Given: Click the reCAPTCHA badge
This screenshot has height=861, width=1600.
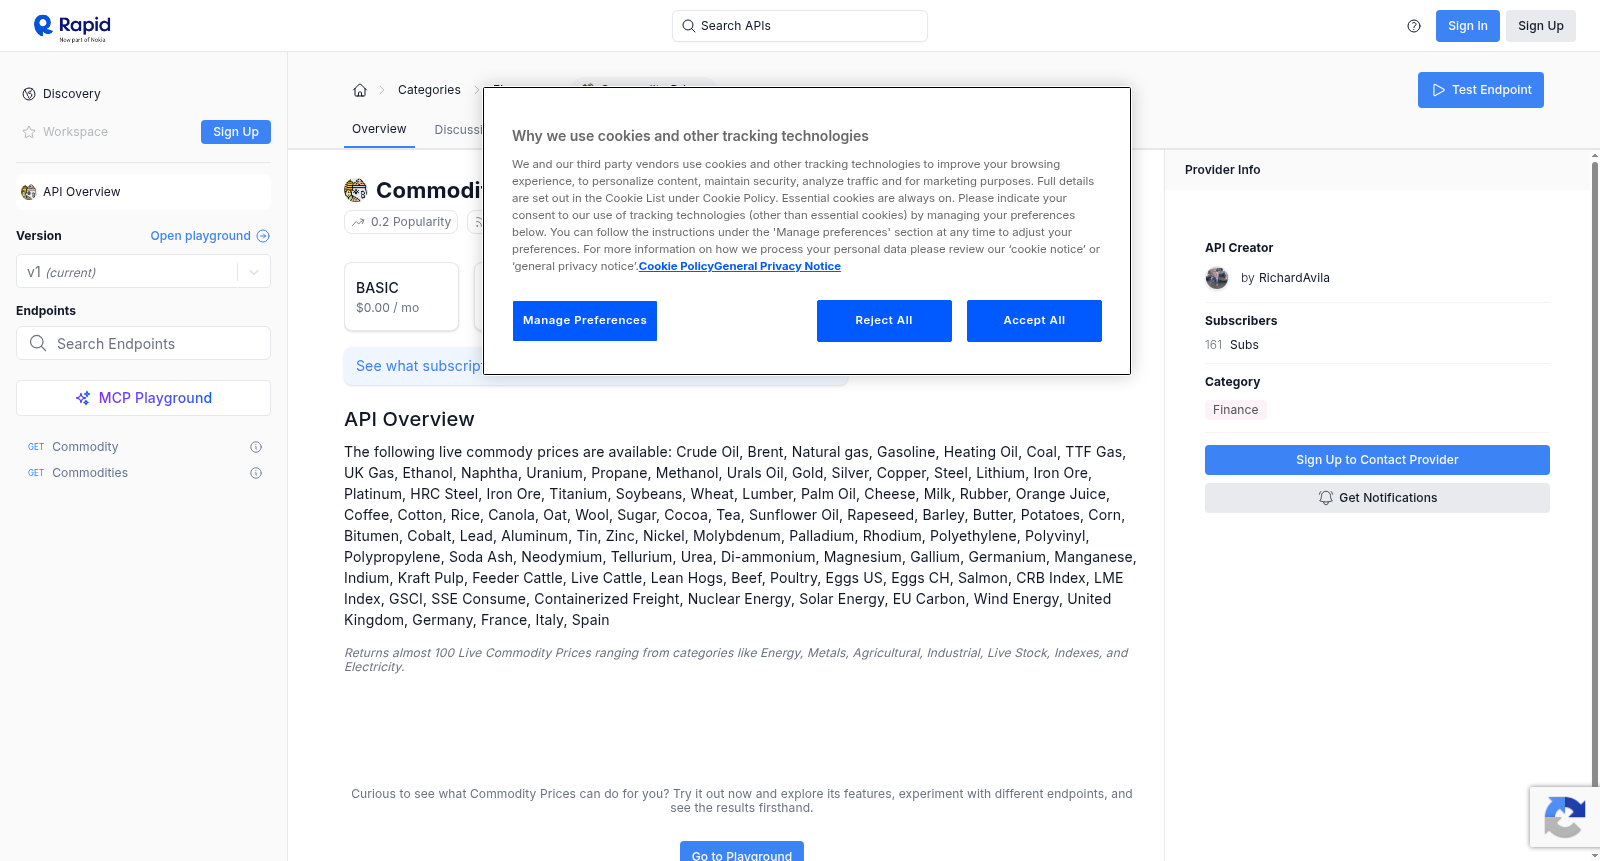Looking at the screenshot, I should [1565, 818].
